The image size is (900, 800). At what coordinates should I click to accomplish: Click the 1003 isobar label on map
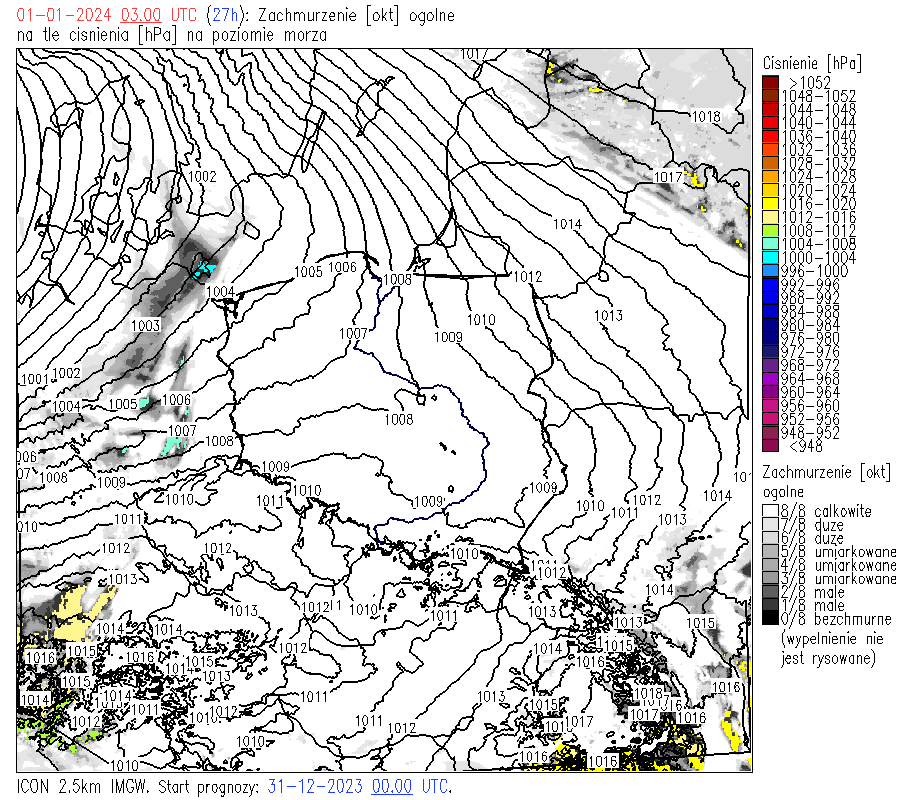pos(145,325)
